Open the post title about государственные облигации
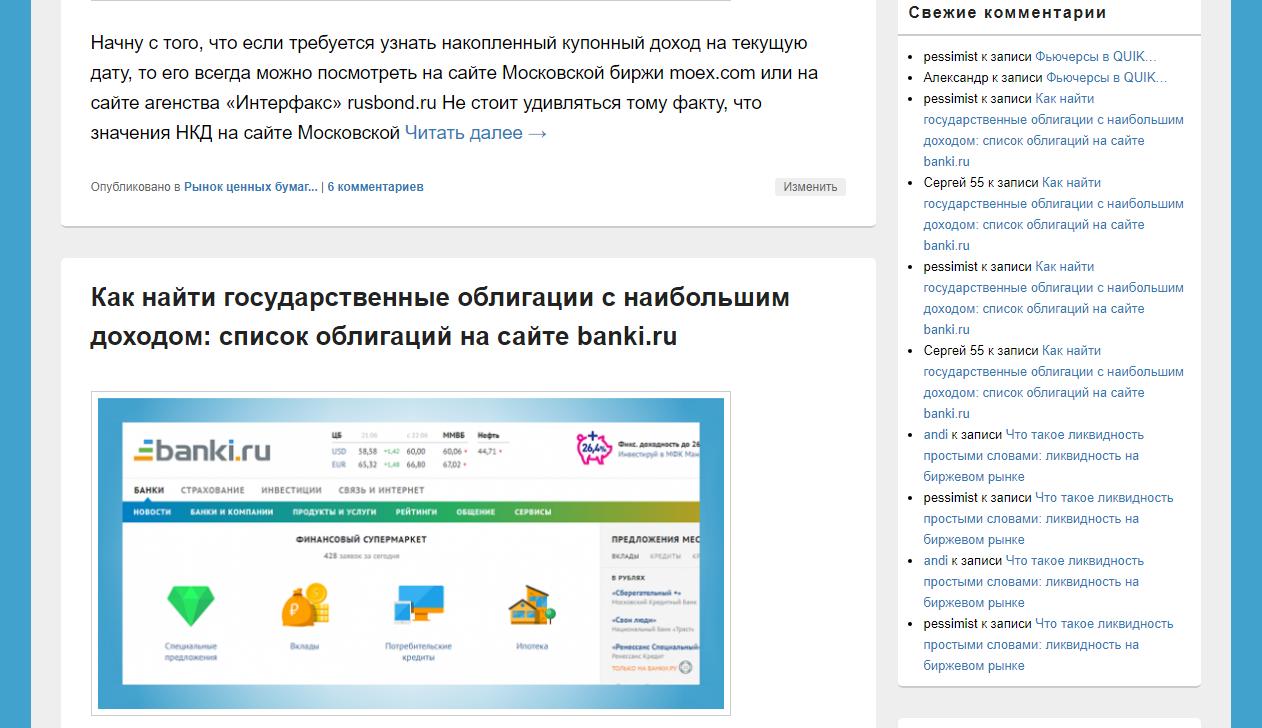The image size is (1262, 728). tap(440, 317)
